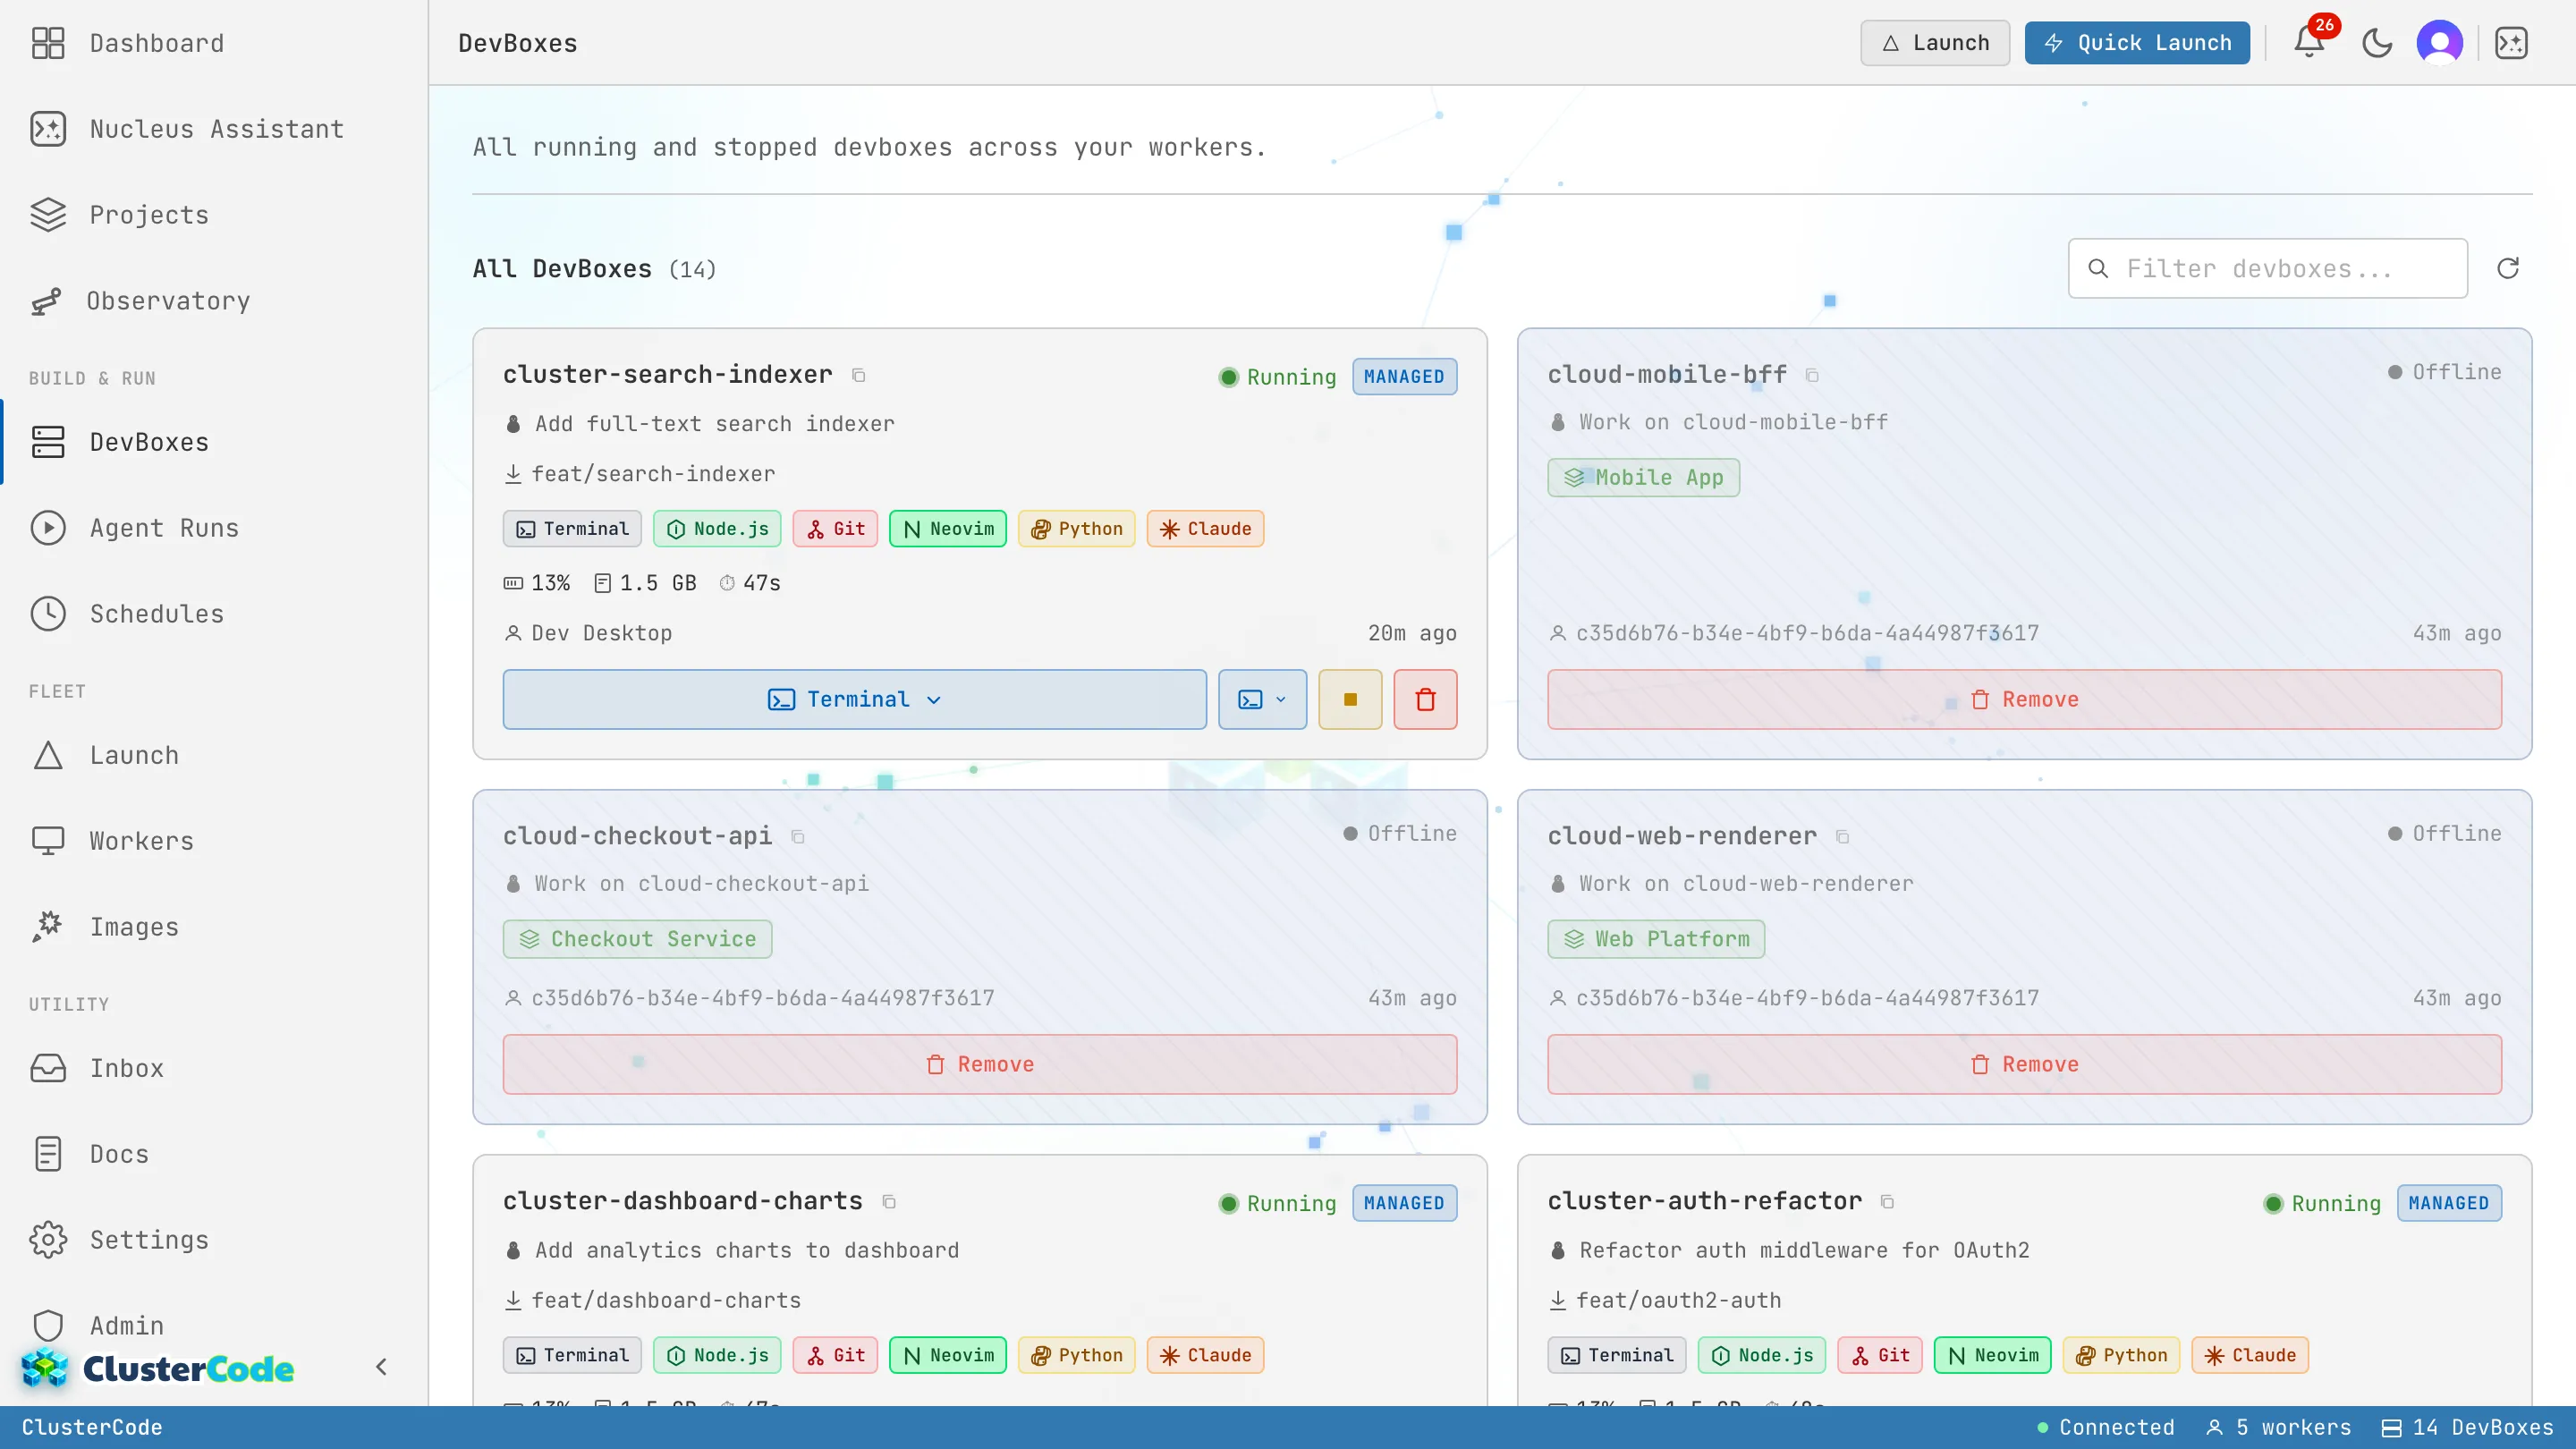Open the Terminal dropdown on cluster-search-indexer
The height and width of the screenshot is (1449, 2576).
pos(854,699)
